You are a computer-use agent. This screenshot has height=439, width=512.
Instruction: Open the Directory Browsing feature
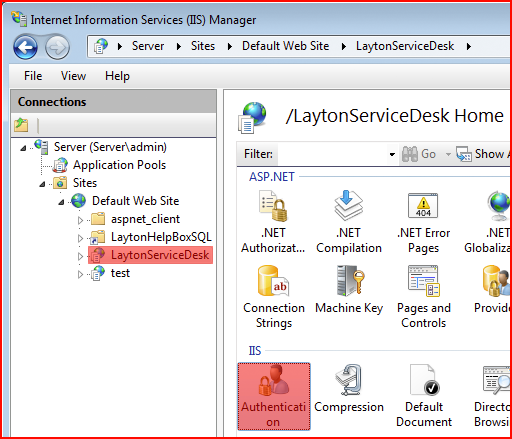(493, 396)
